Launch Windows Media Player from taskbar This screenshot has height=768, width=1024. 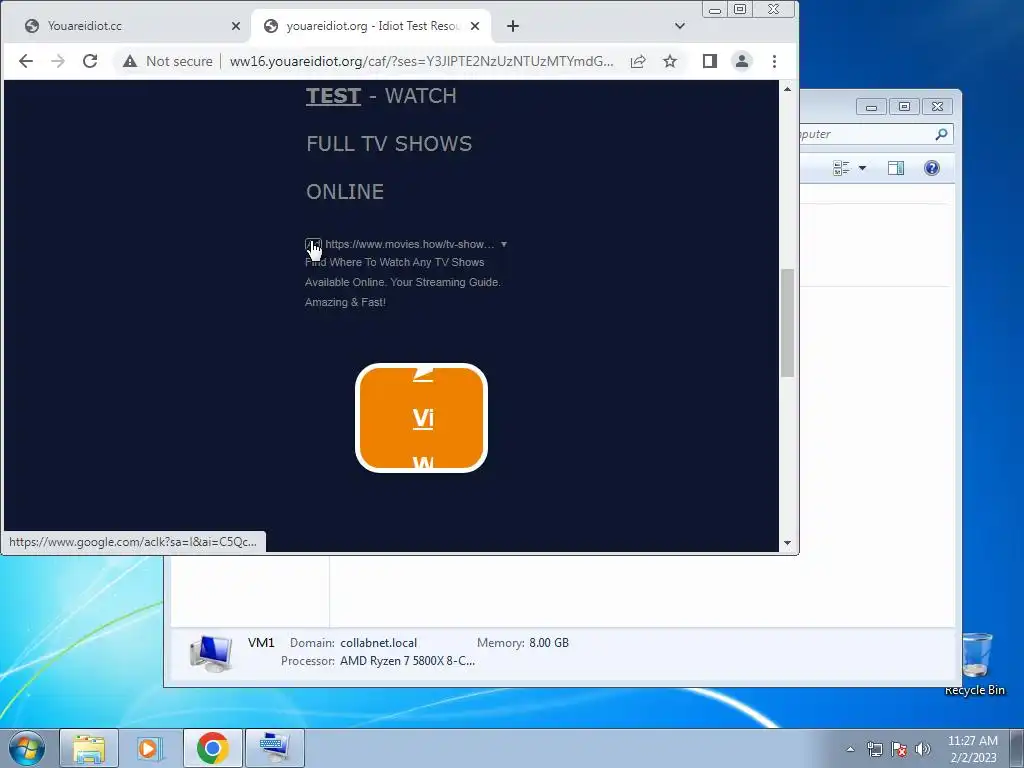pos(150,748)
